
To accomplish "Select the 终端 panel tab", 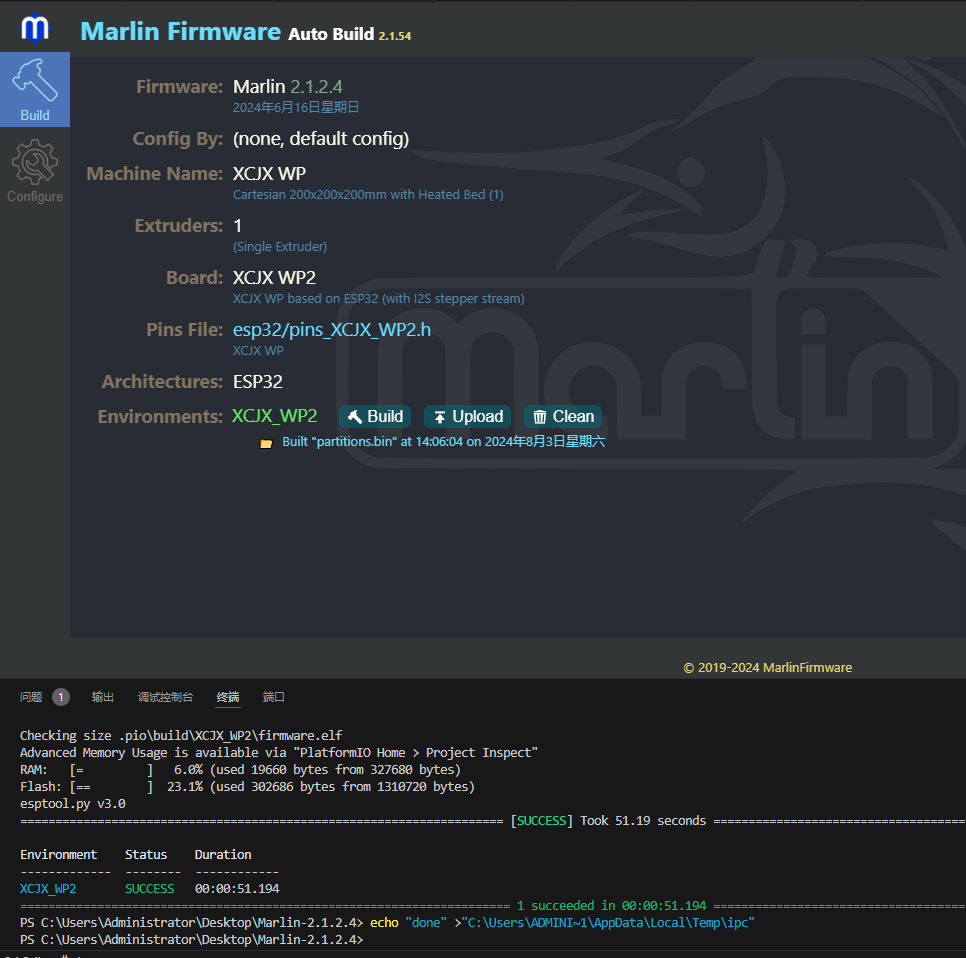I will pos(228,697).
